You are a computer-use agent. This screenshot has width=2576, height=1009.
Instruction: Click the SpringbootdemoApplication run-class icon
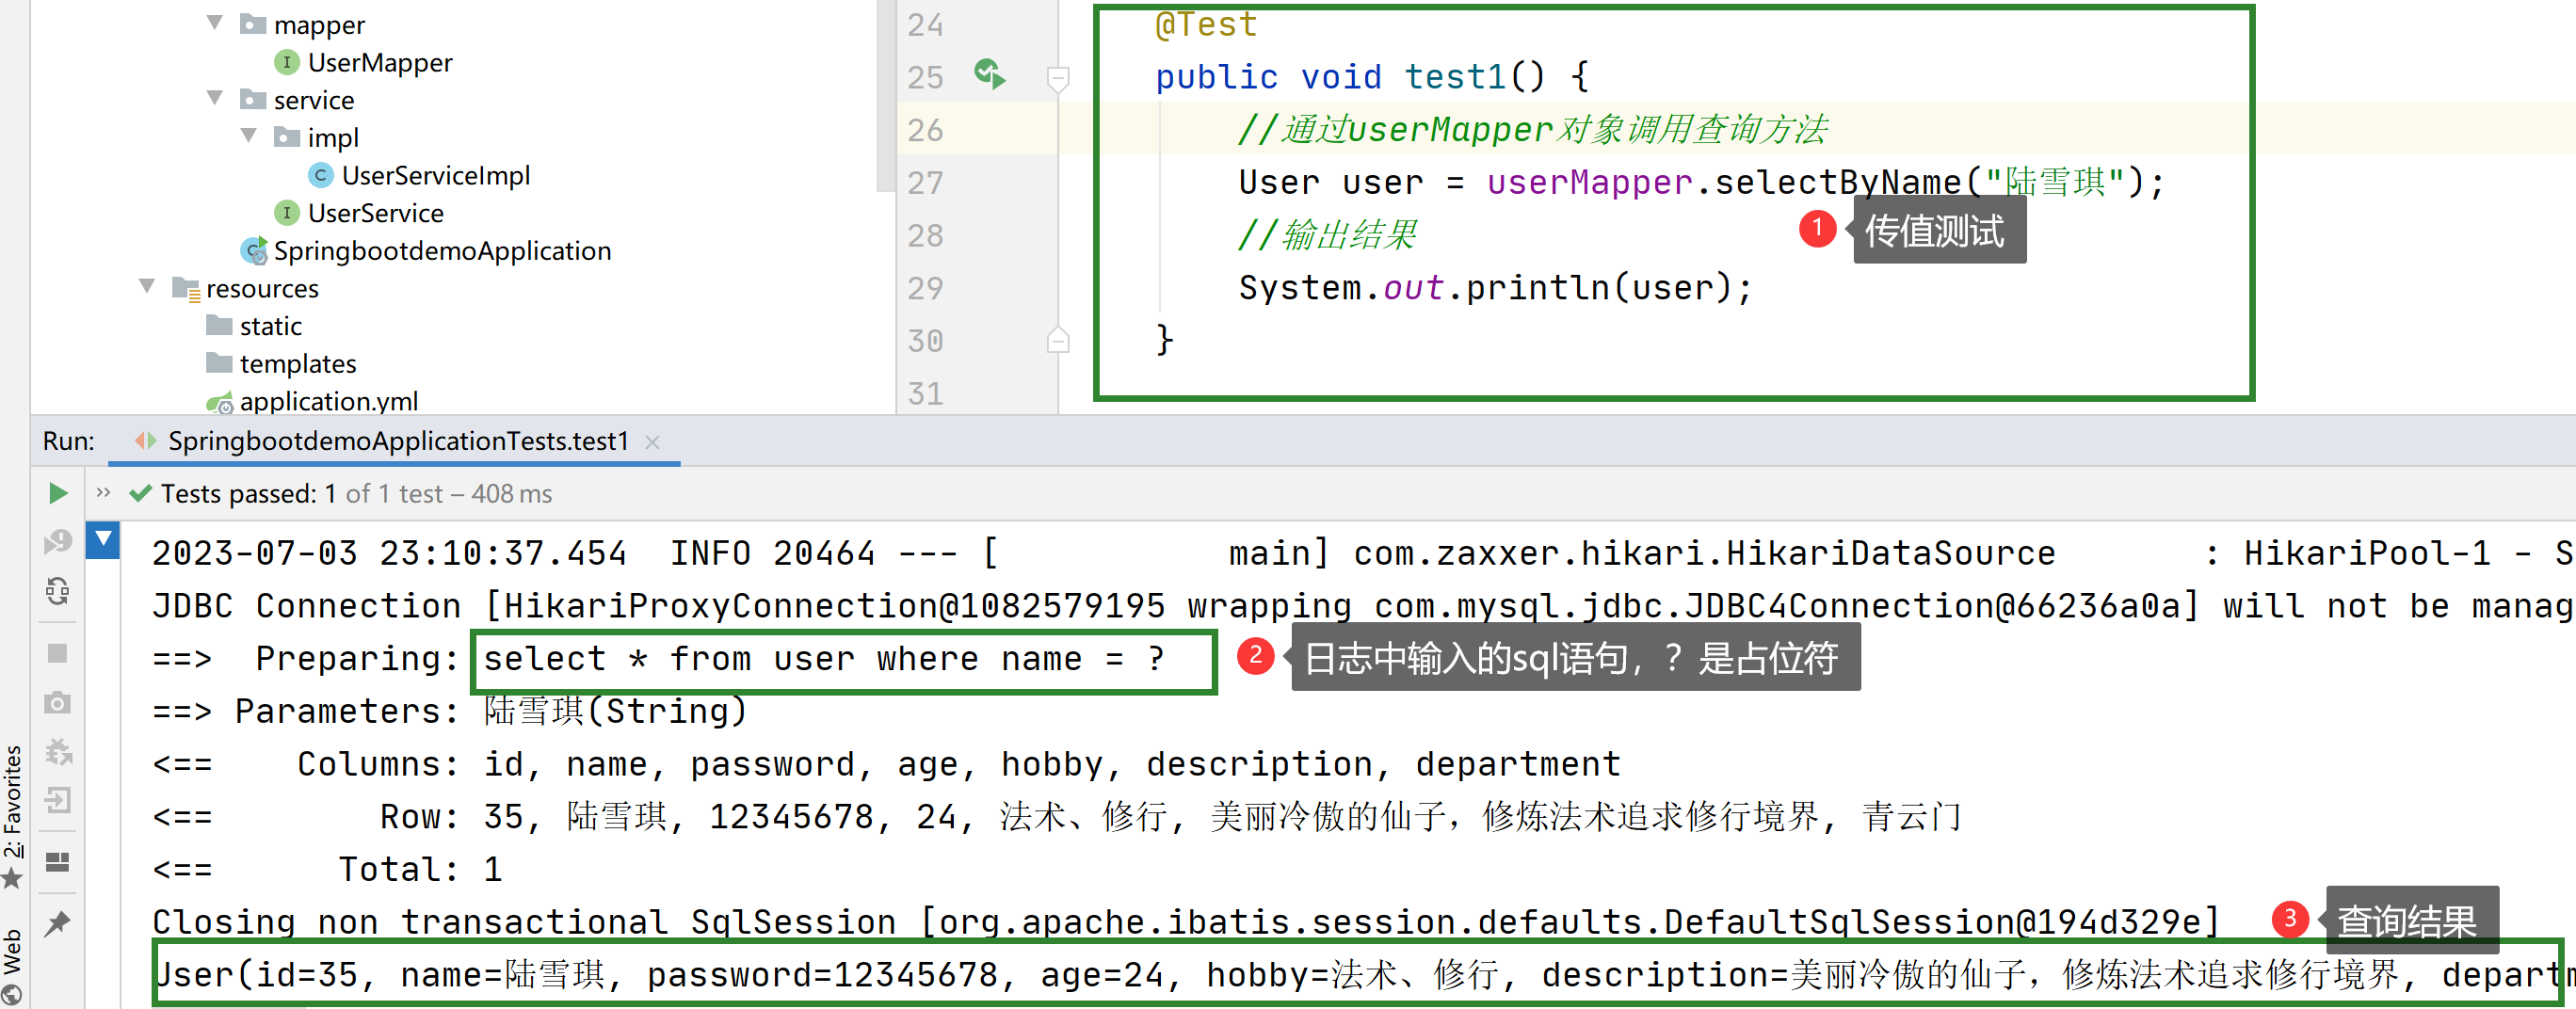point(254,251)
